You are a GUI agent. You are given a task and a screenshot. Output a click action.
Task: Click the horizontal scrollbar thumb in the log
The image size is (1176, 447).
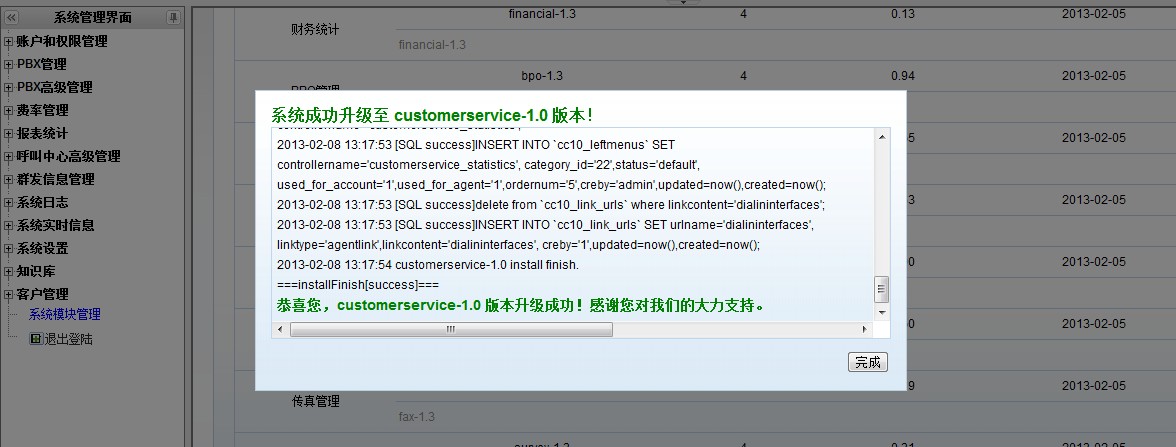[450, 329]
